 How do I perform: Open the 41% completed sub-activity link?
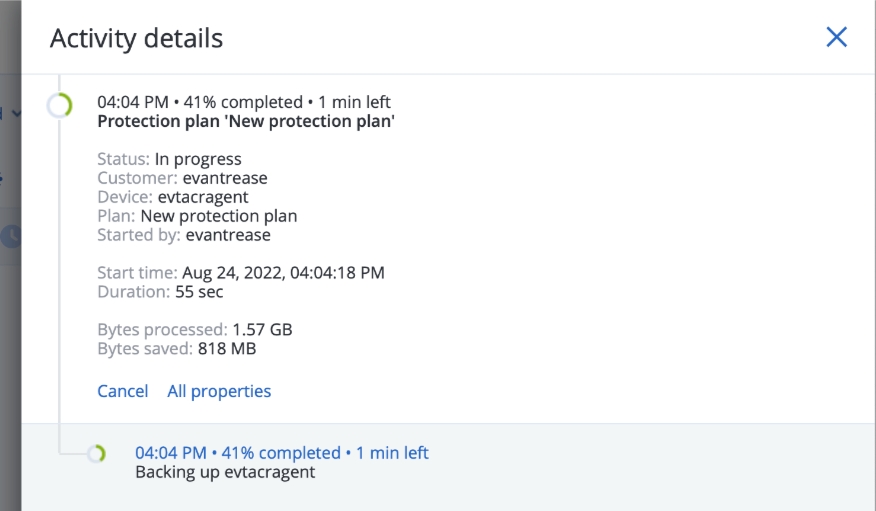point(281,453)
